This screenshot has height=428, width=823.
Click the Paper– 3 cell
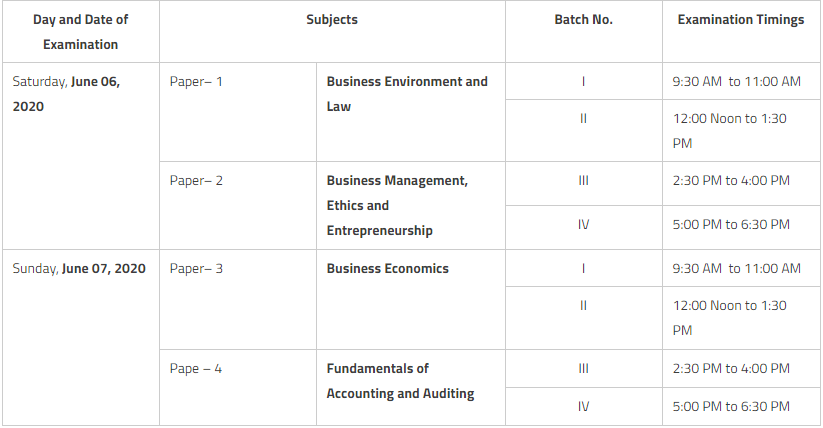point(238,299)
